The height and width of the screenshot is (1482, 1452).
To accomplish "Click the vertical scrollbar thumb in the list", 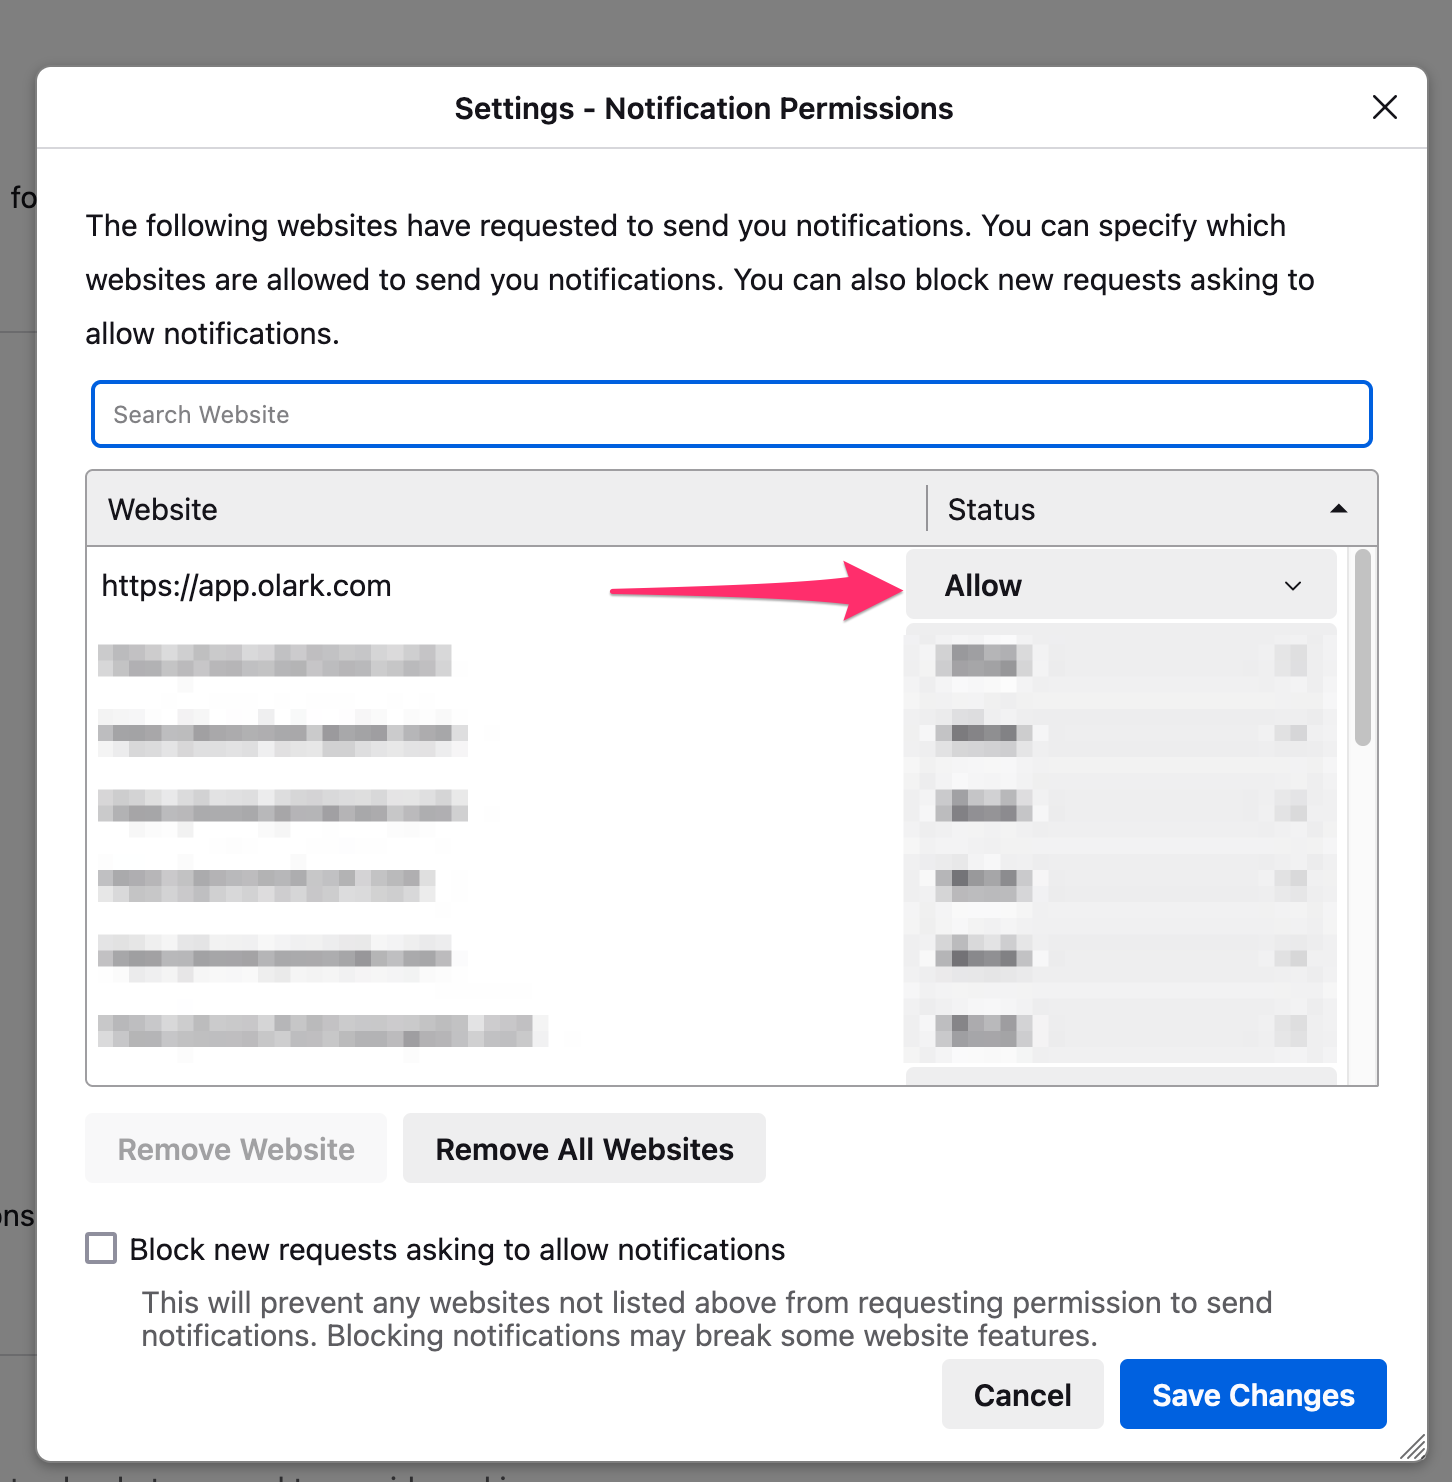I will 1364,645.
